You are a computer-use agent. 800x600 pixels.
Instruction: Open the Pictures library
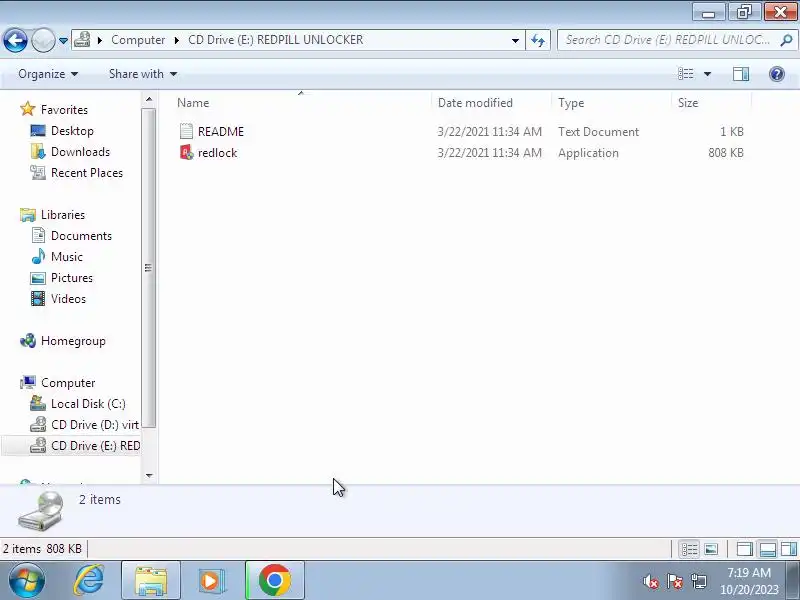[x=72, y=278]
